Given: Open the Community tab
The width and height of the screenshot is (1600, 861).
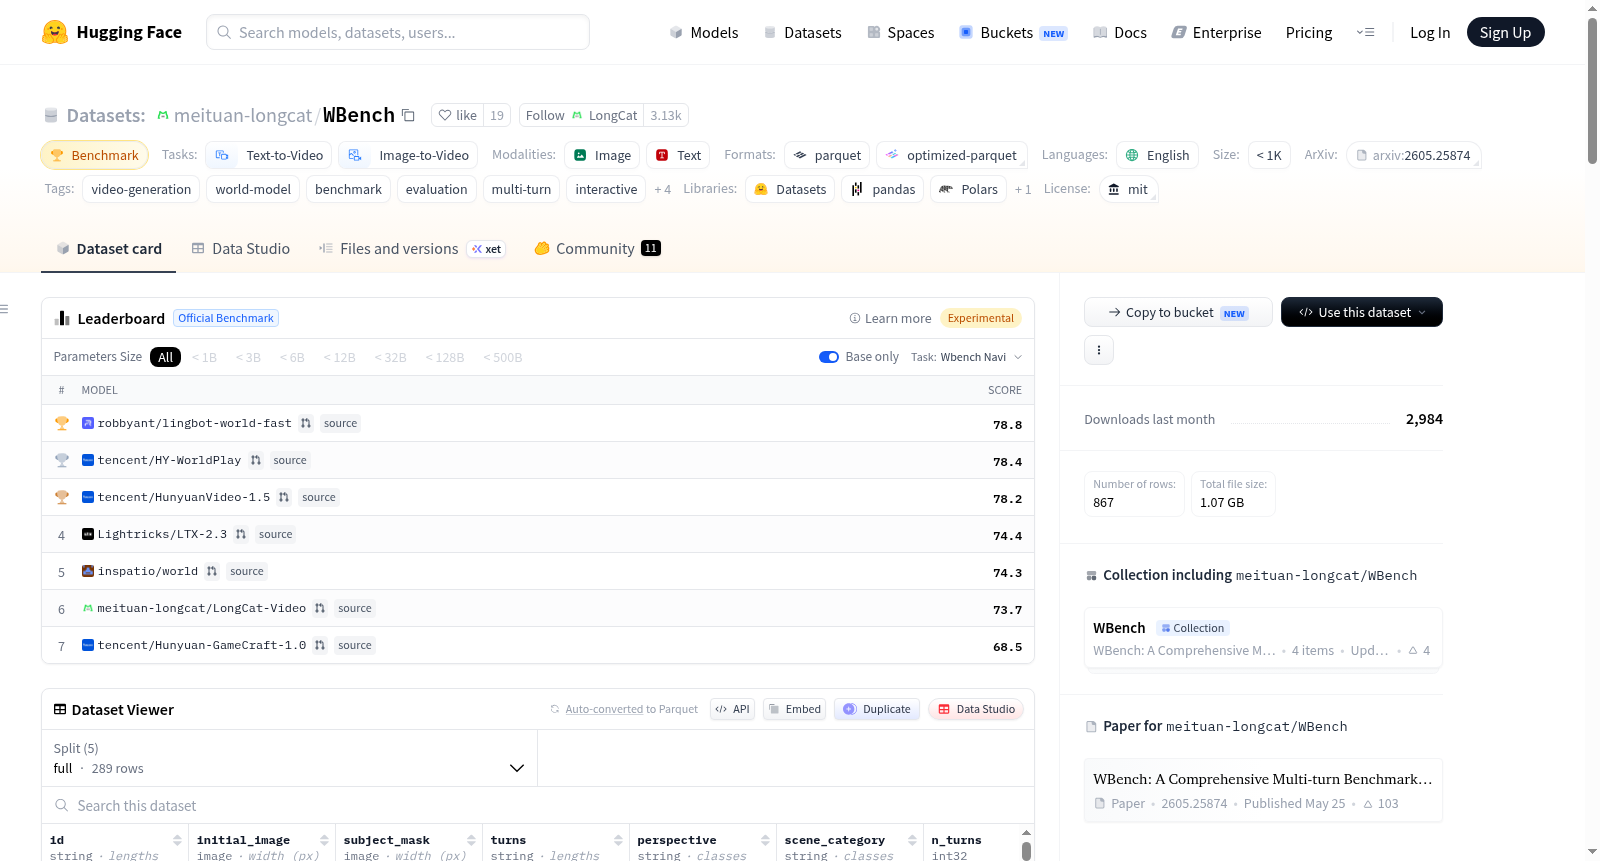Looking at the screenshot, I should (x=597, y=249).
